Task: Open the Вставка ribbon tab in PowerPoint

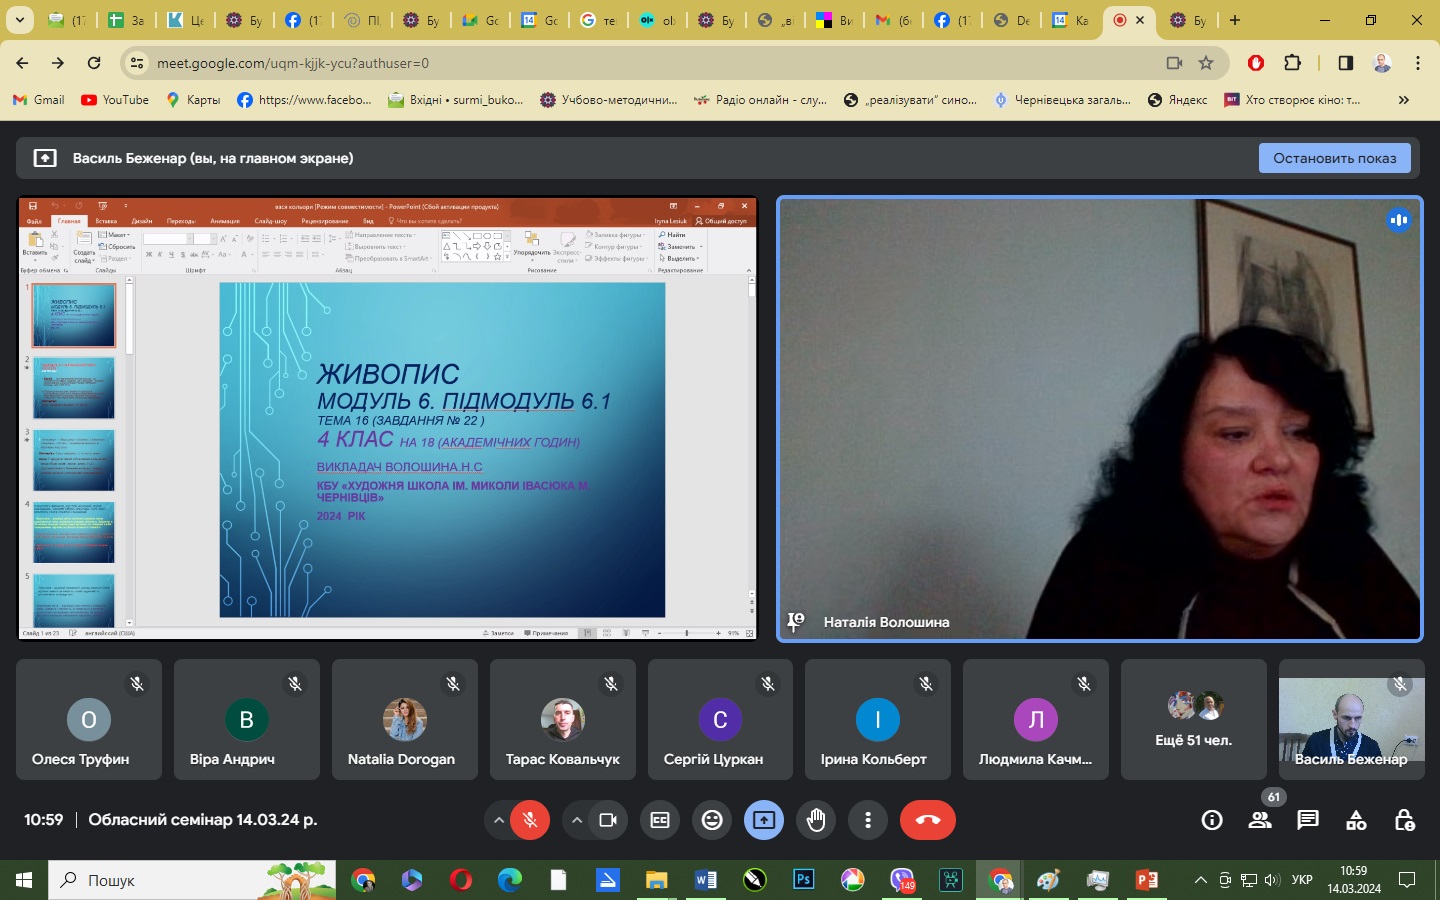Action: point(106,221)
